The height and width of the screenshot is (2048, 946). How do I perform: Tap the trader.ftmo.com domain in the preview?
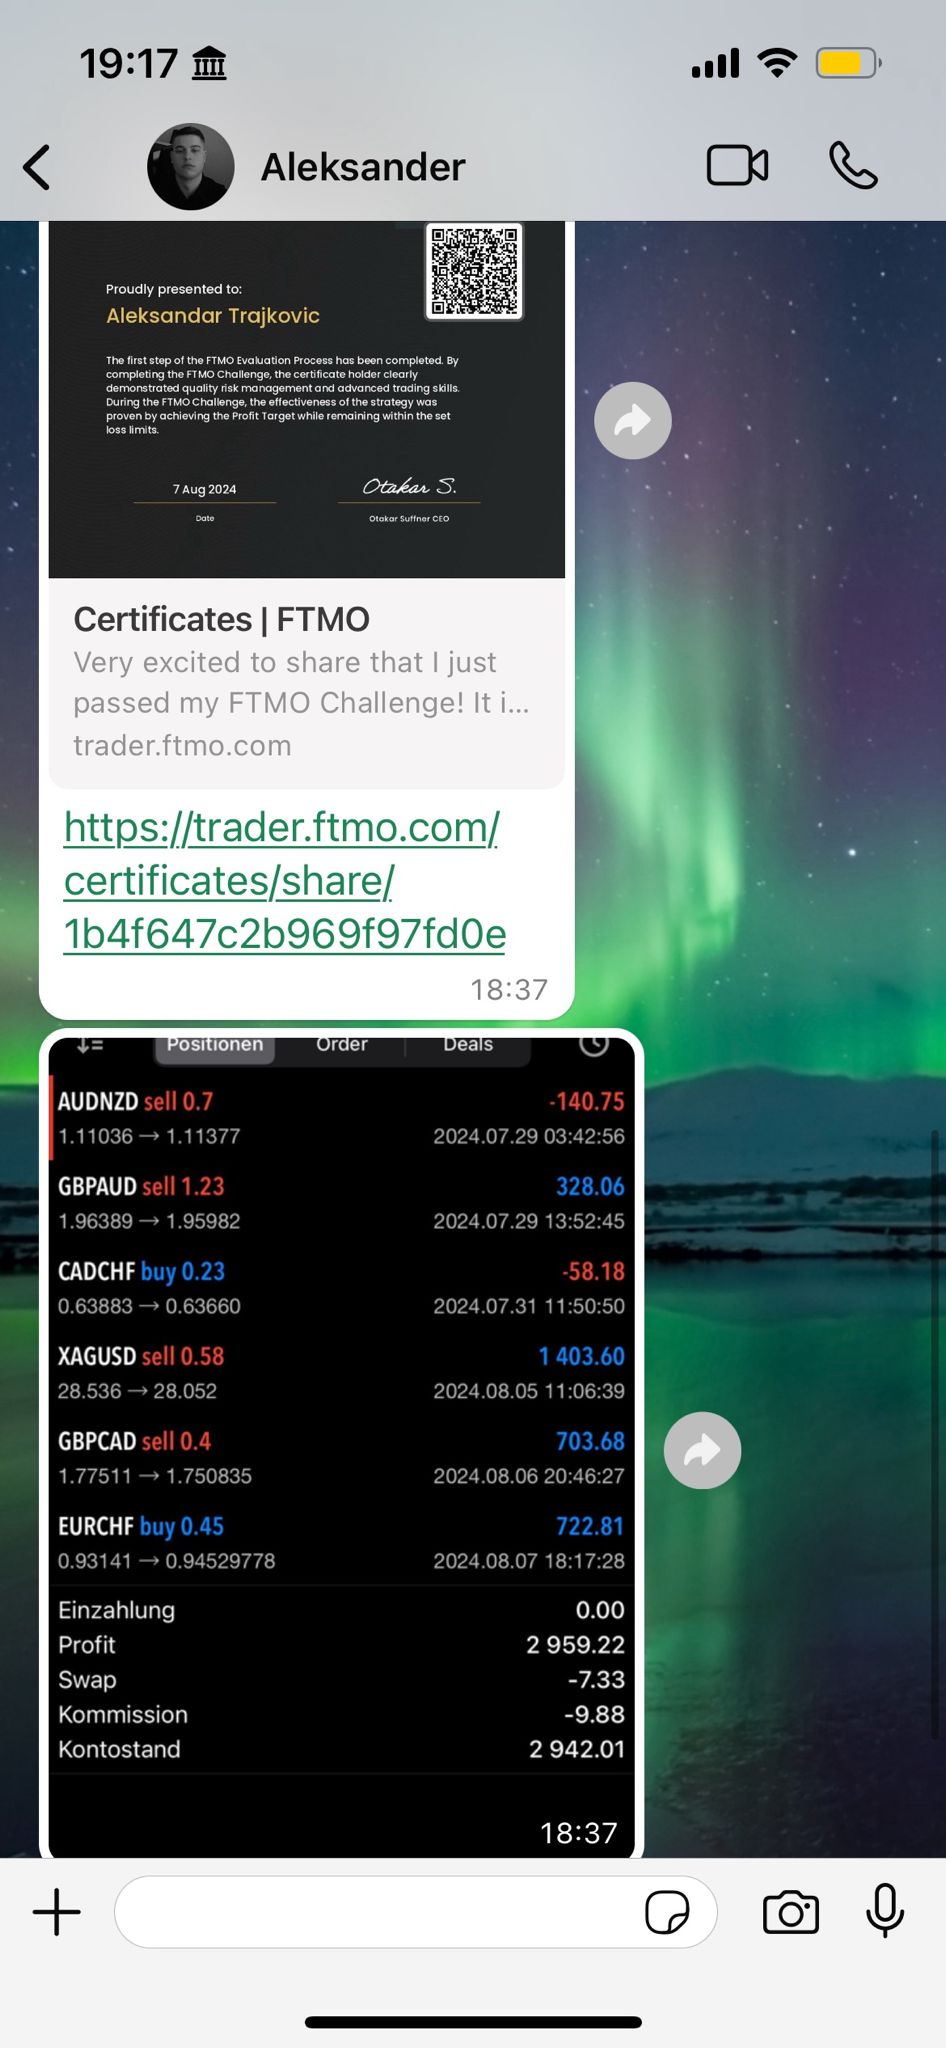point(182,746)
